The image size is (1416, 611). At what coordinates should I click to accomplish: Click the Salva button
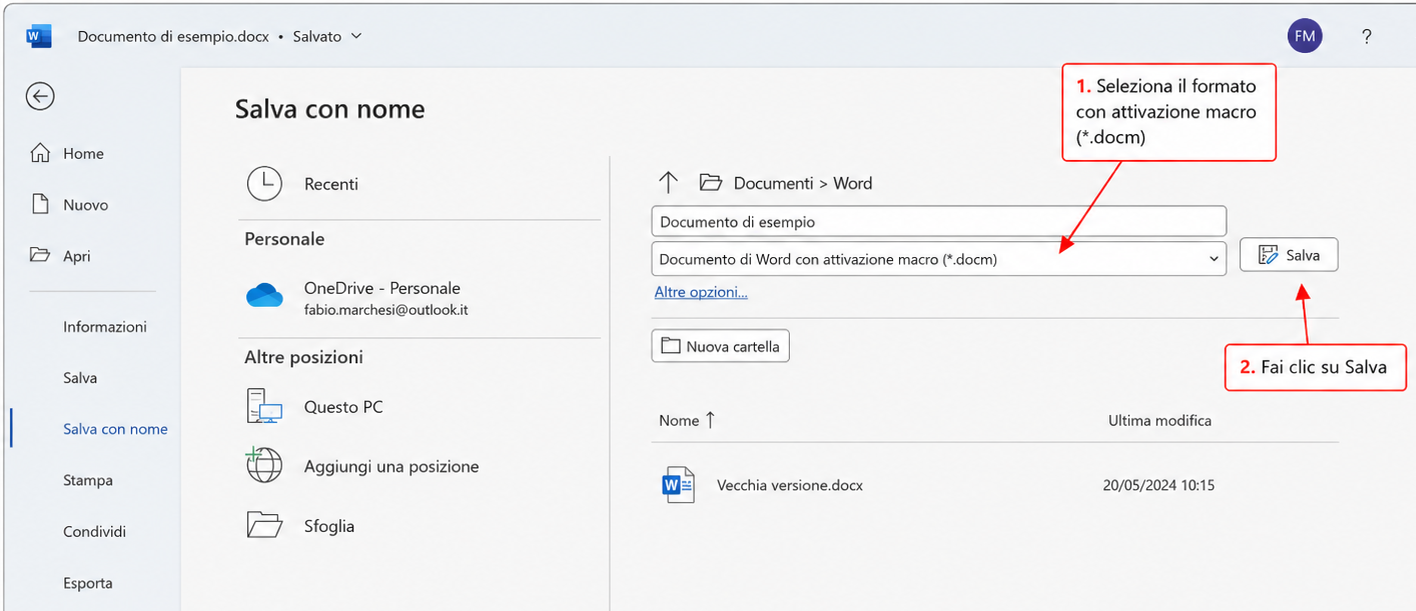(1288, 255)
